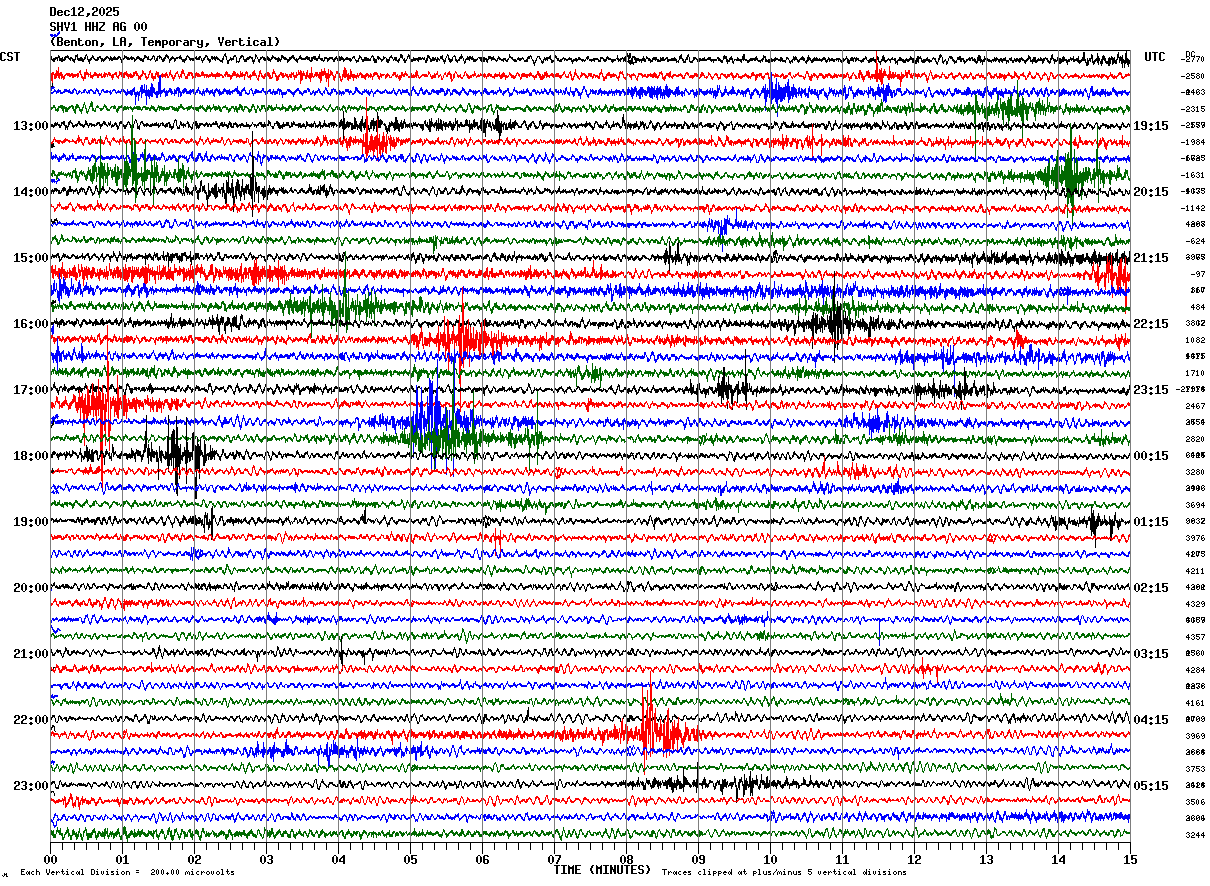The width and height of the screenshot is (1210, 886).
Task: Click the UTC timezone label
Action: point(1155,57)
